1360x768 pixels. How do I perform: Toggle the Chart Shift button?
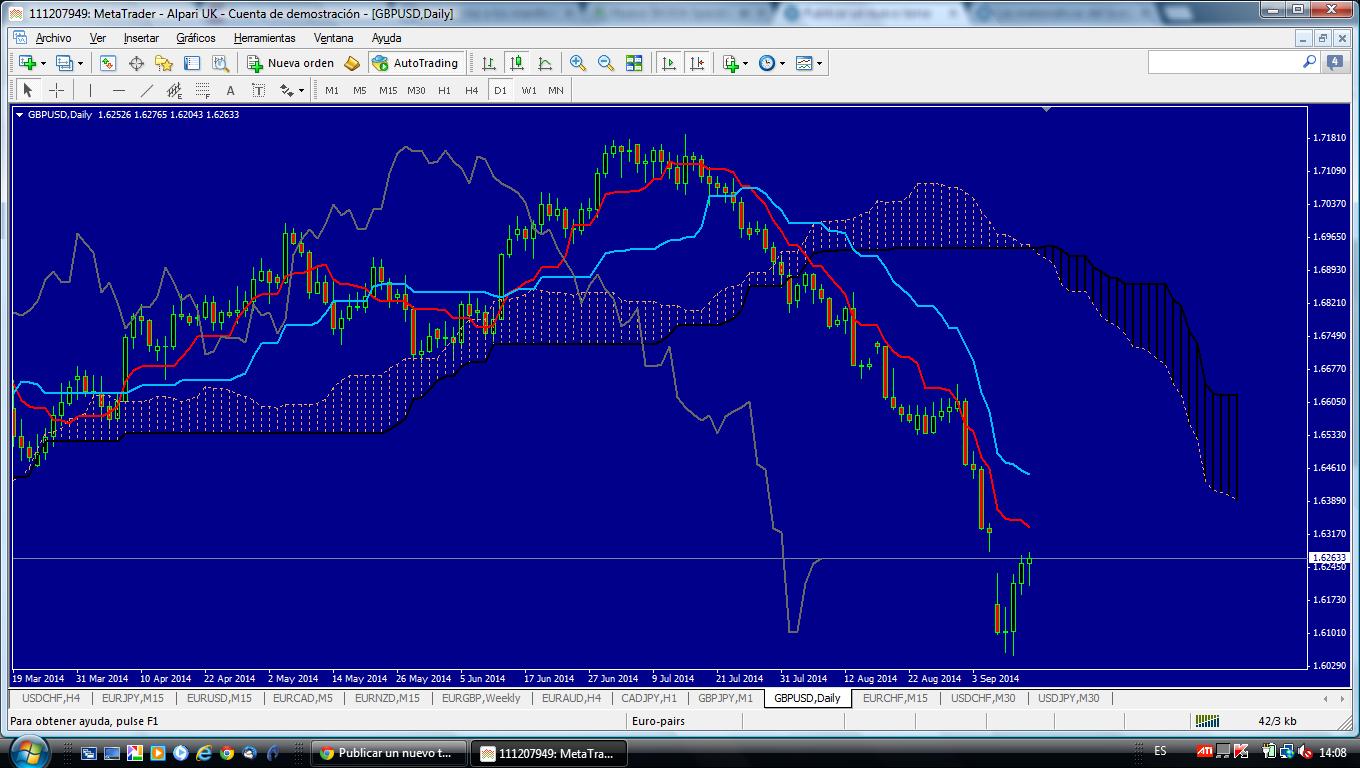(697, 63)
